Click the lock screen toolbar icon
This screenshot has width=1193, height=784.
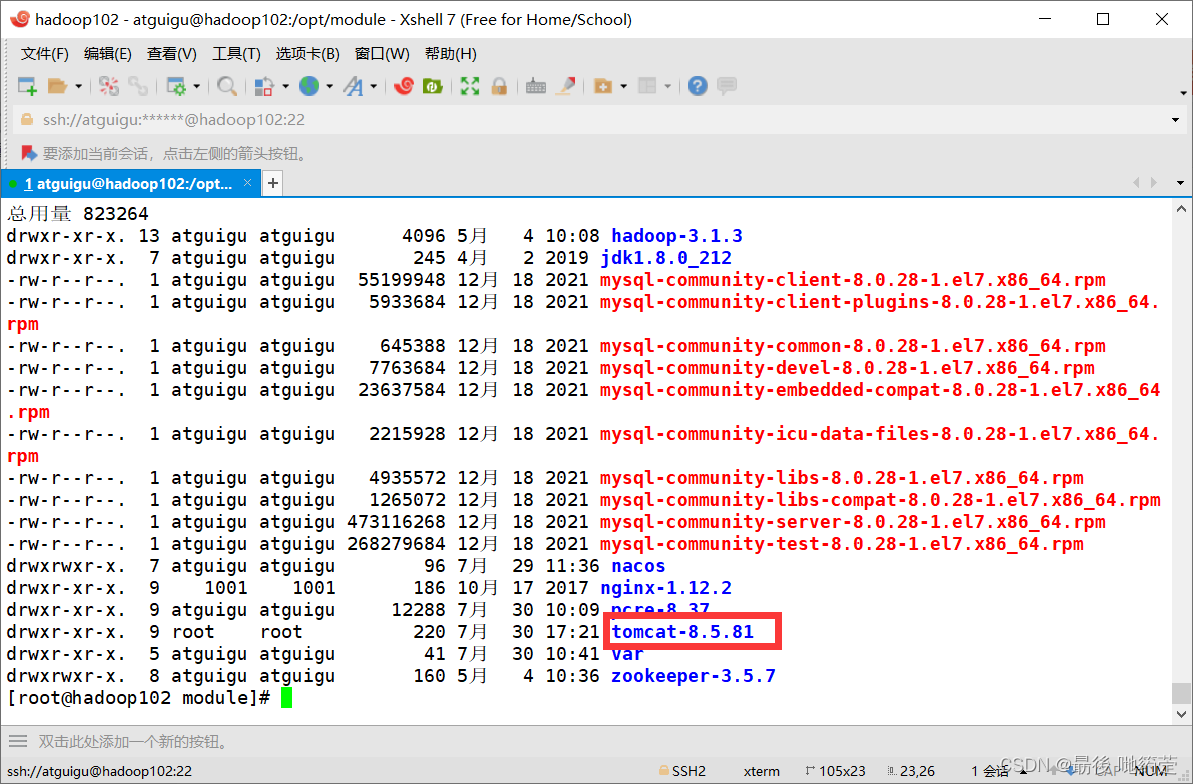pos(499,86)
